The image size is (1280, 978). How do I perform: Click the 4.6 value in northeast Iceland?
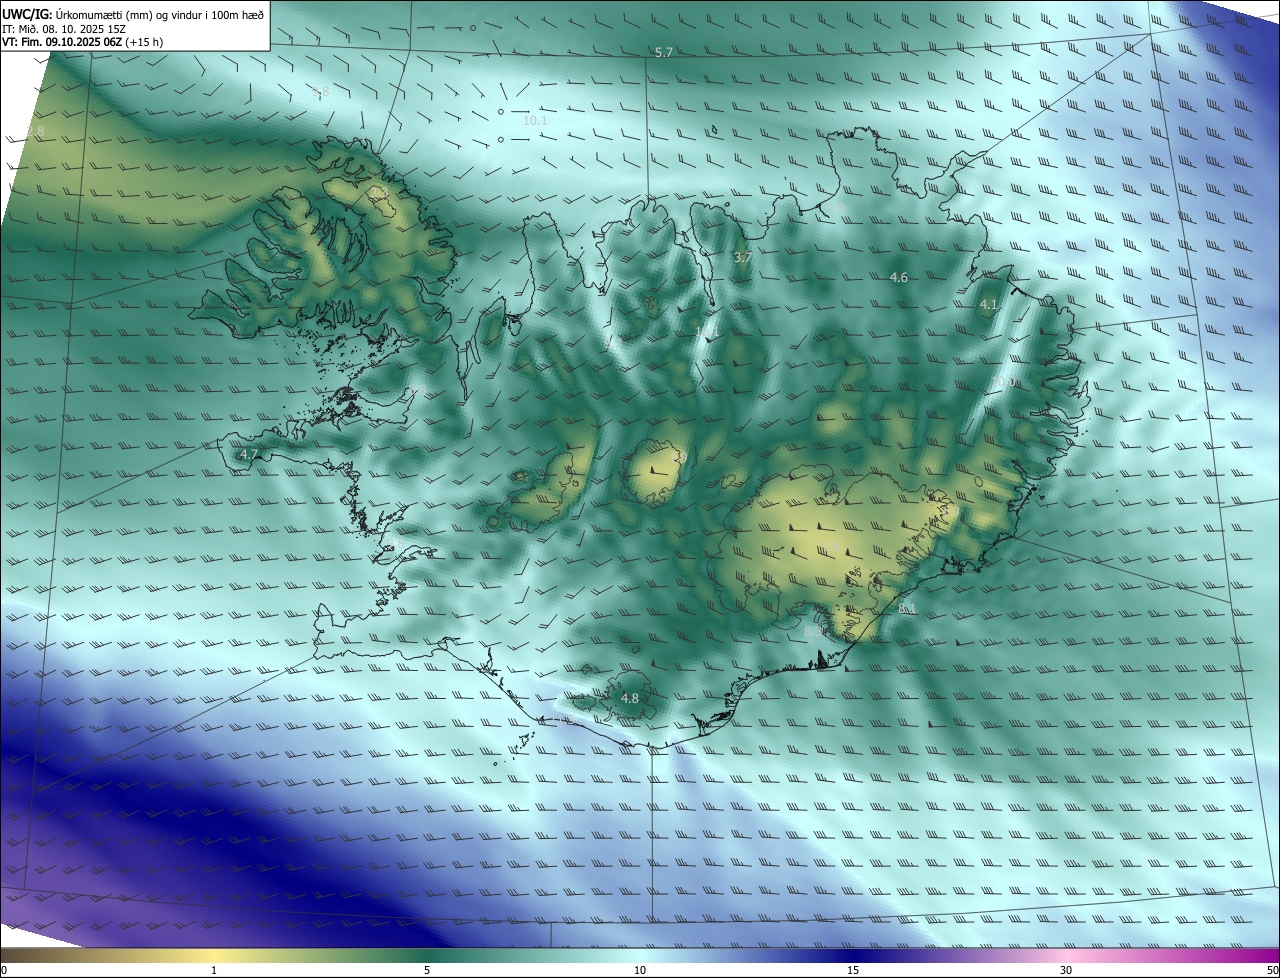[x=898, y=277]
